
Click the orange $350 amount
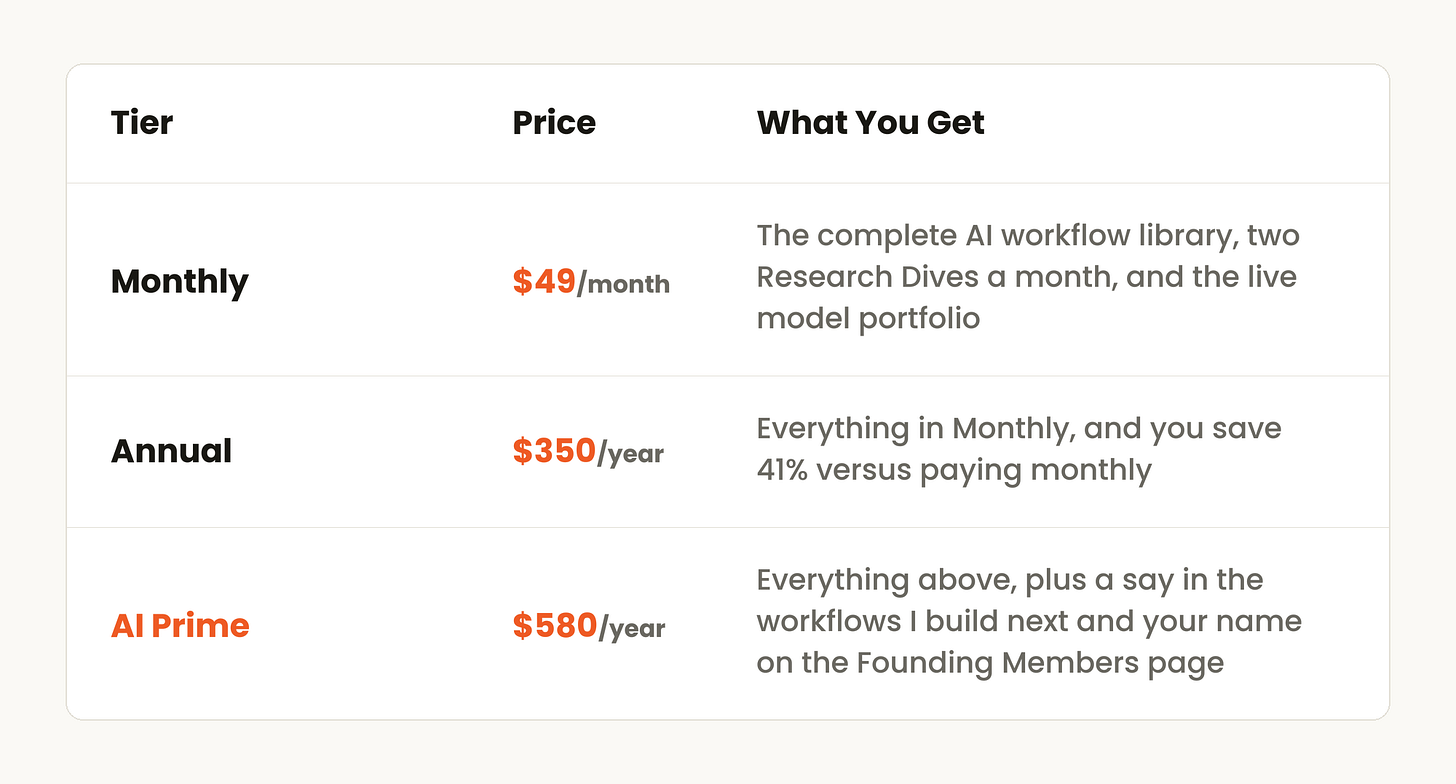(555, 451)
